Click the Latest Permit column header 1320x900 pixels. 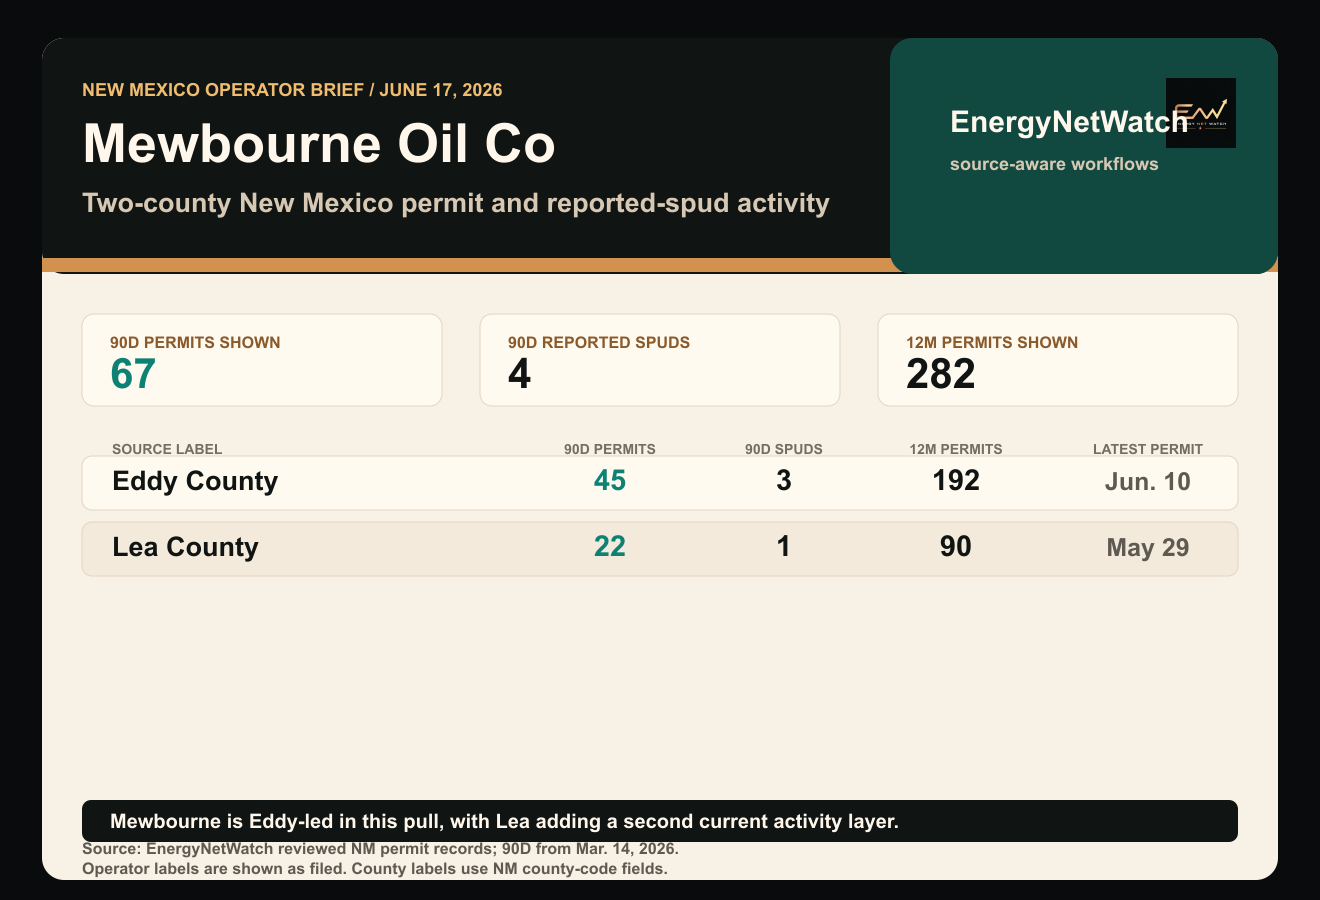(x=1148, y=449)
